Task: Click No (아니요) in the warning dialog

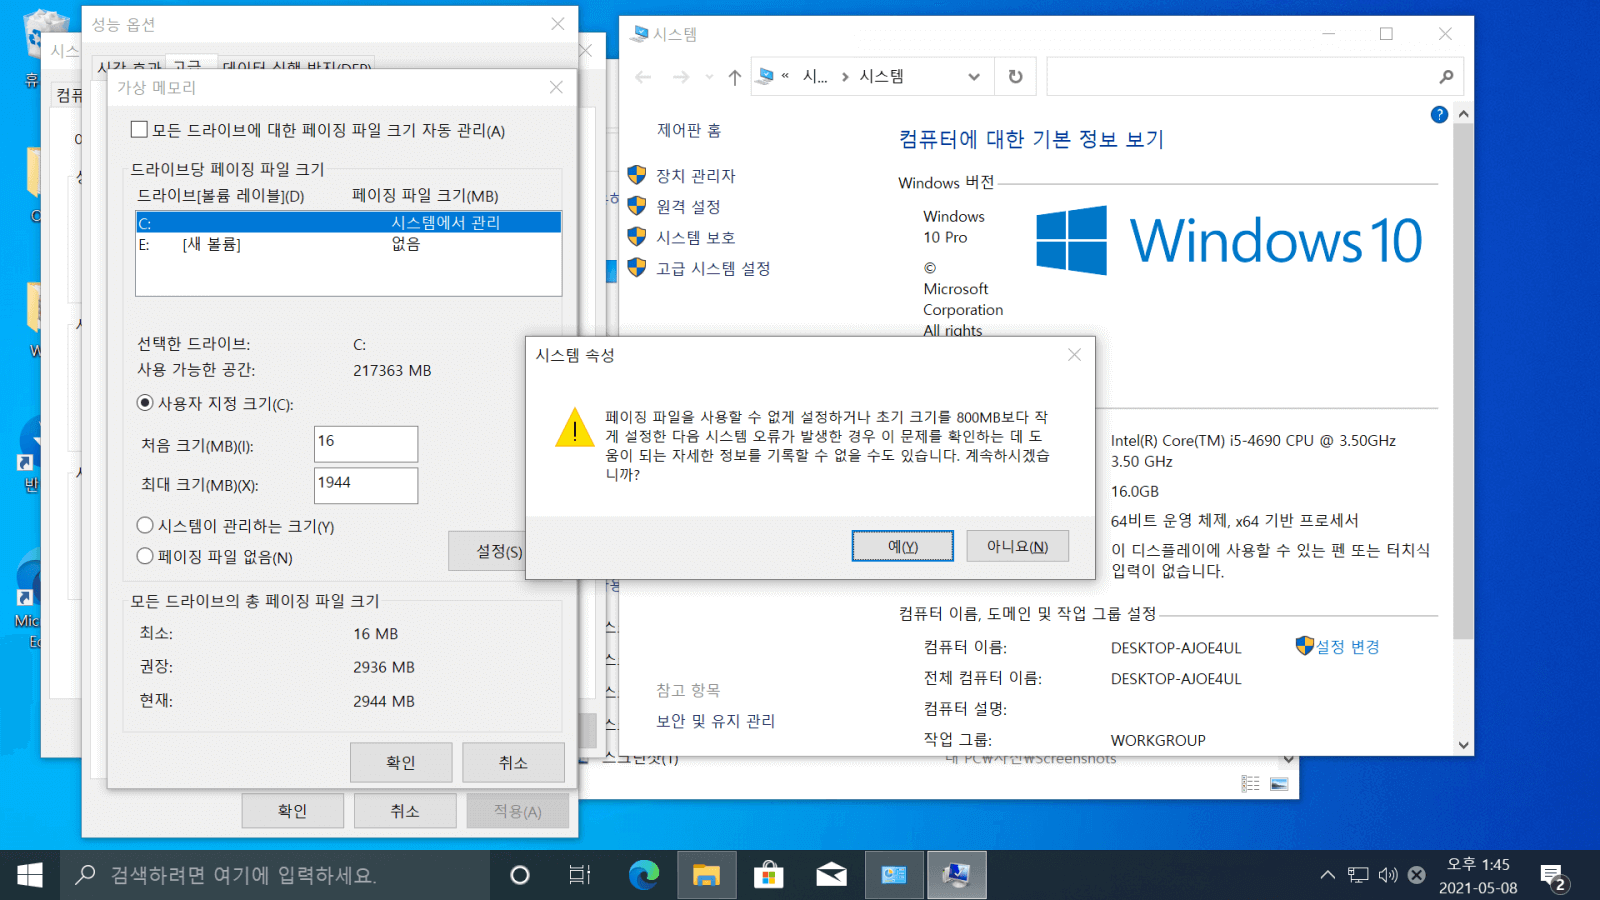Action: point(1017,546)
